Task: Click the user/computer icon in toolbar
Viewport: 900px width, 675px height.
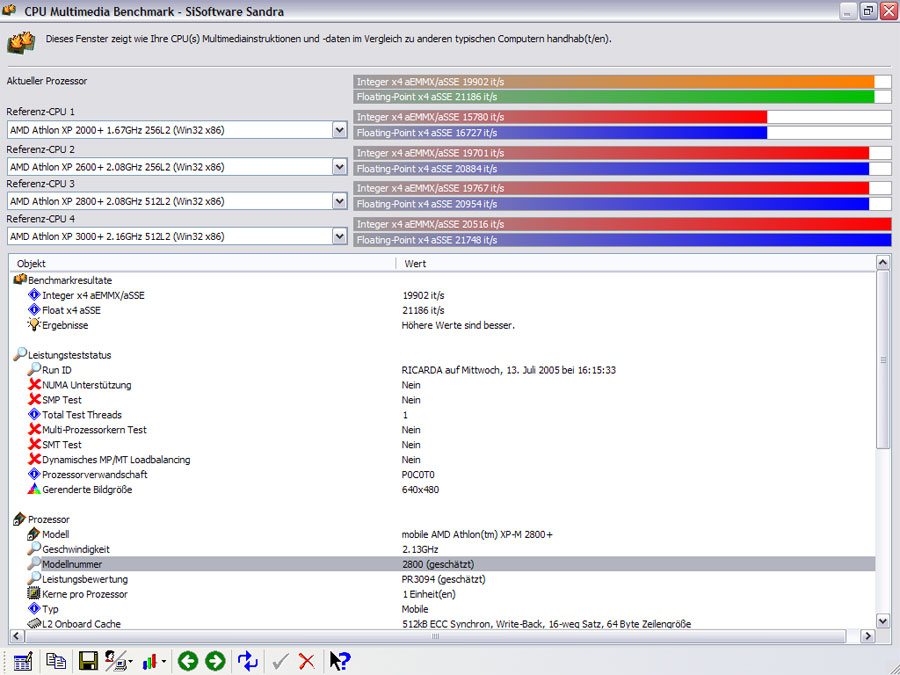Action: tap(115, 661)
